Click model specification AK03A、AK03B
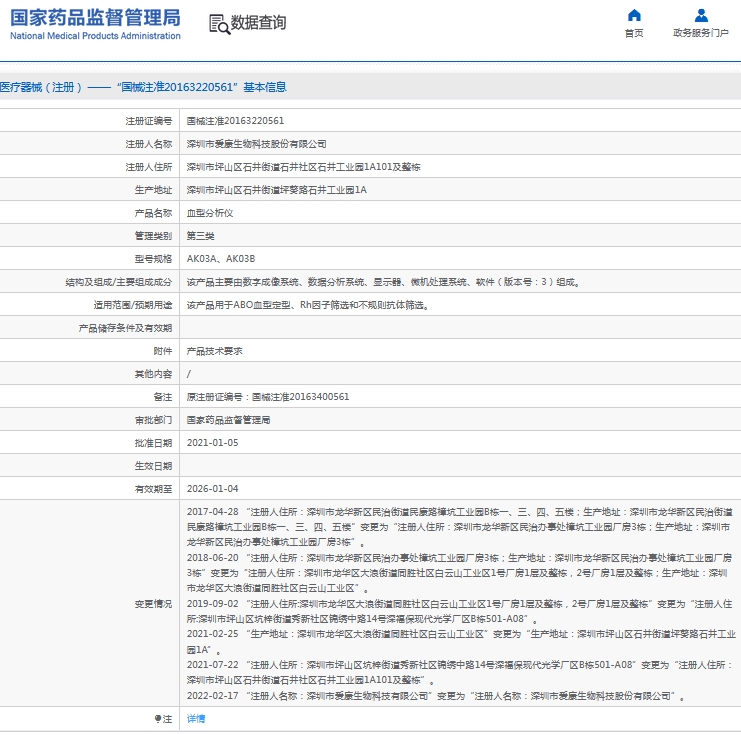Viewport: 741px width, 735px height. 221,259
